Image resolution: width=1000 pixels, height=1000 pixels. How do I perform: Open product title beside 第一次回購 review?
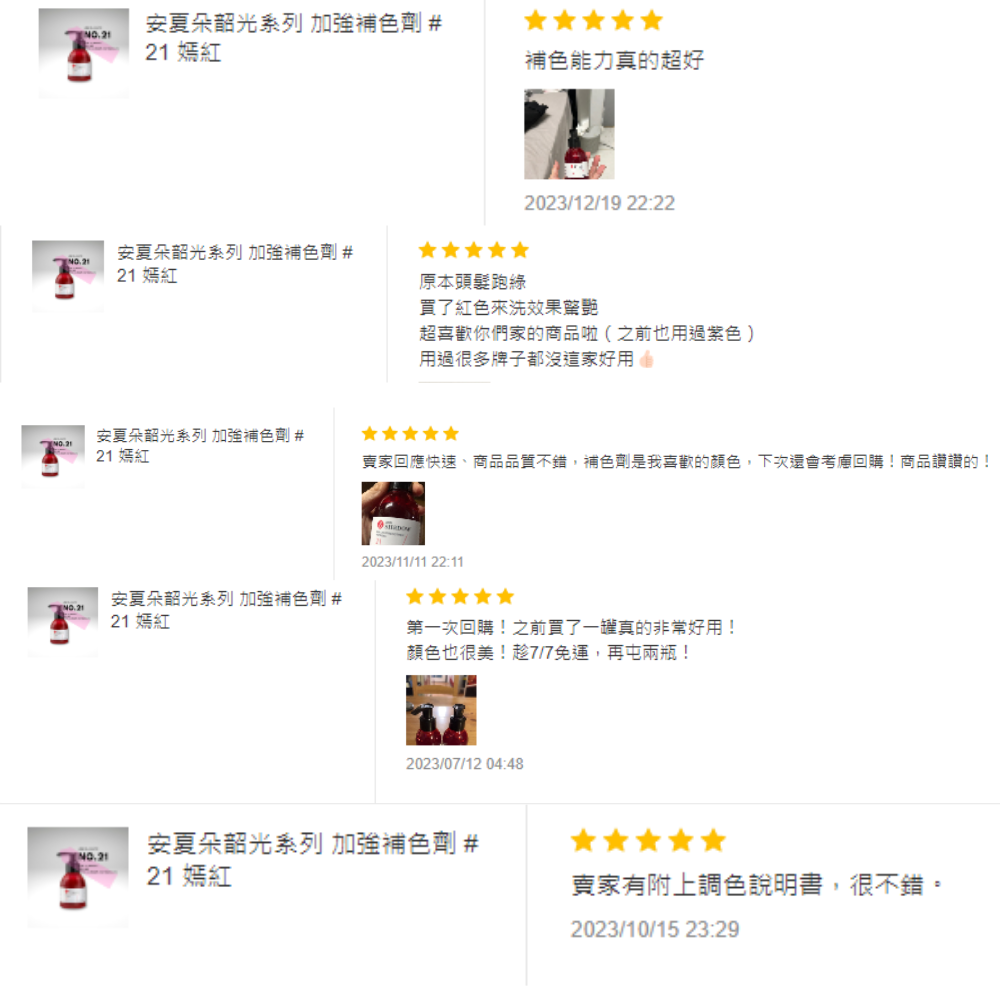(226, 610)
